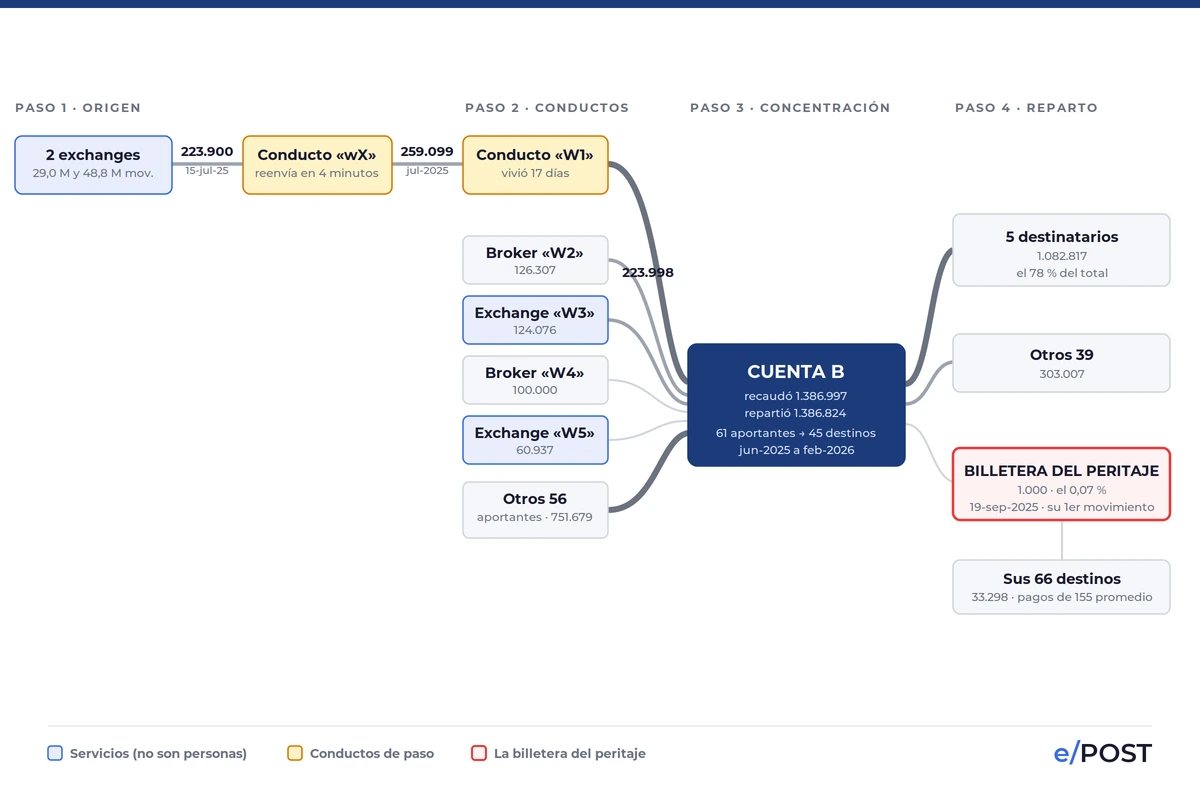Click 'repartió 1.386.824' in CUENTA B
This screenshot has width=1200, height=800.
click(796, 413)
